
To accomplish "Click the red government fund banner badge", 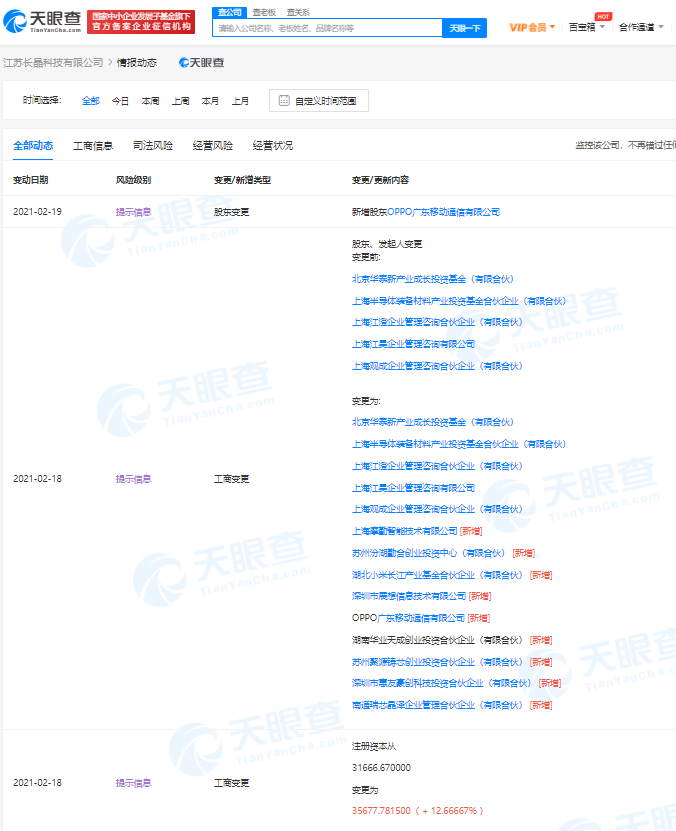I will point(140,21).
